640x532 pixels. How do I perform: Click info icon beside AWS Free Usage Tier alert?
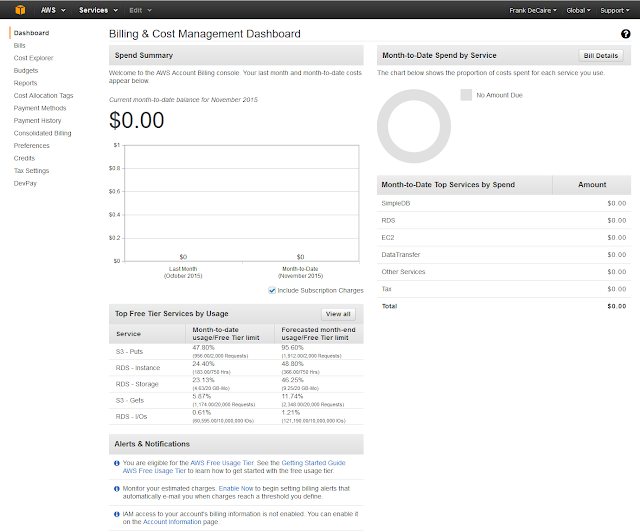pos(116,463)
